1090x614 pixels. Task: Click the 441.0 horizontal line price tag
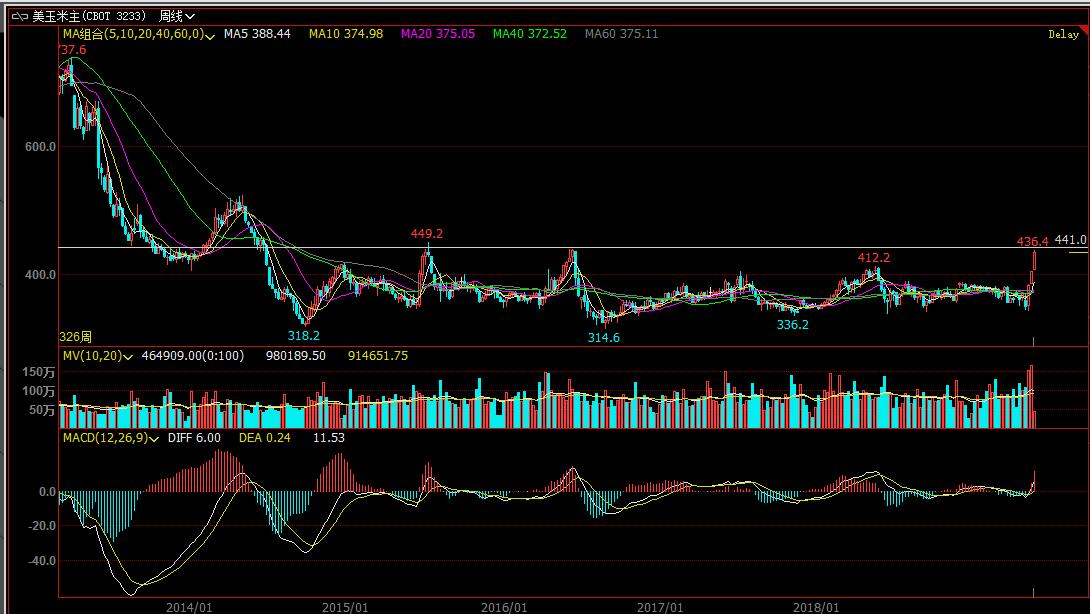[x=1070, y=241]
